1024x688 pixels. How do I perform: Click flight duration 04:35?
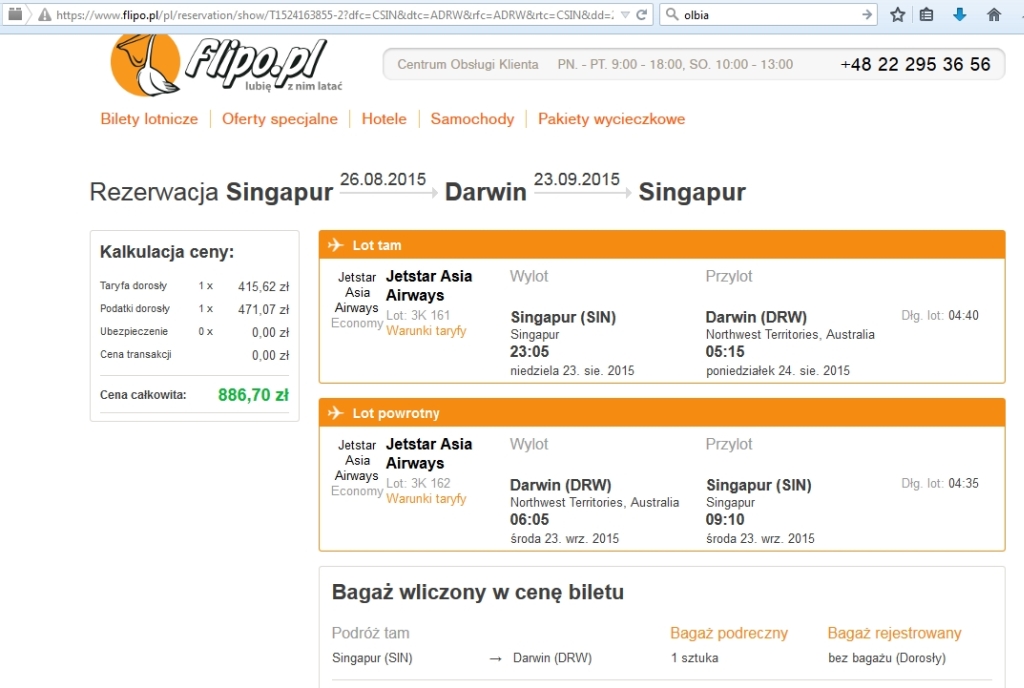click(x=963, y=483)
